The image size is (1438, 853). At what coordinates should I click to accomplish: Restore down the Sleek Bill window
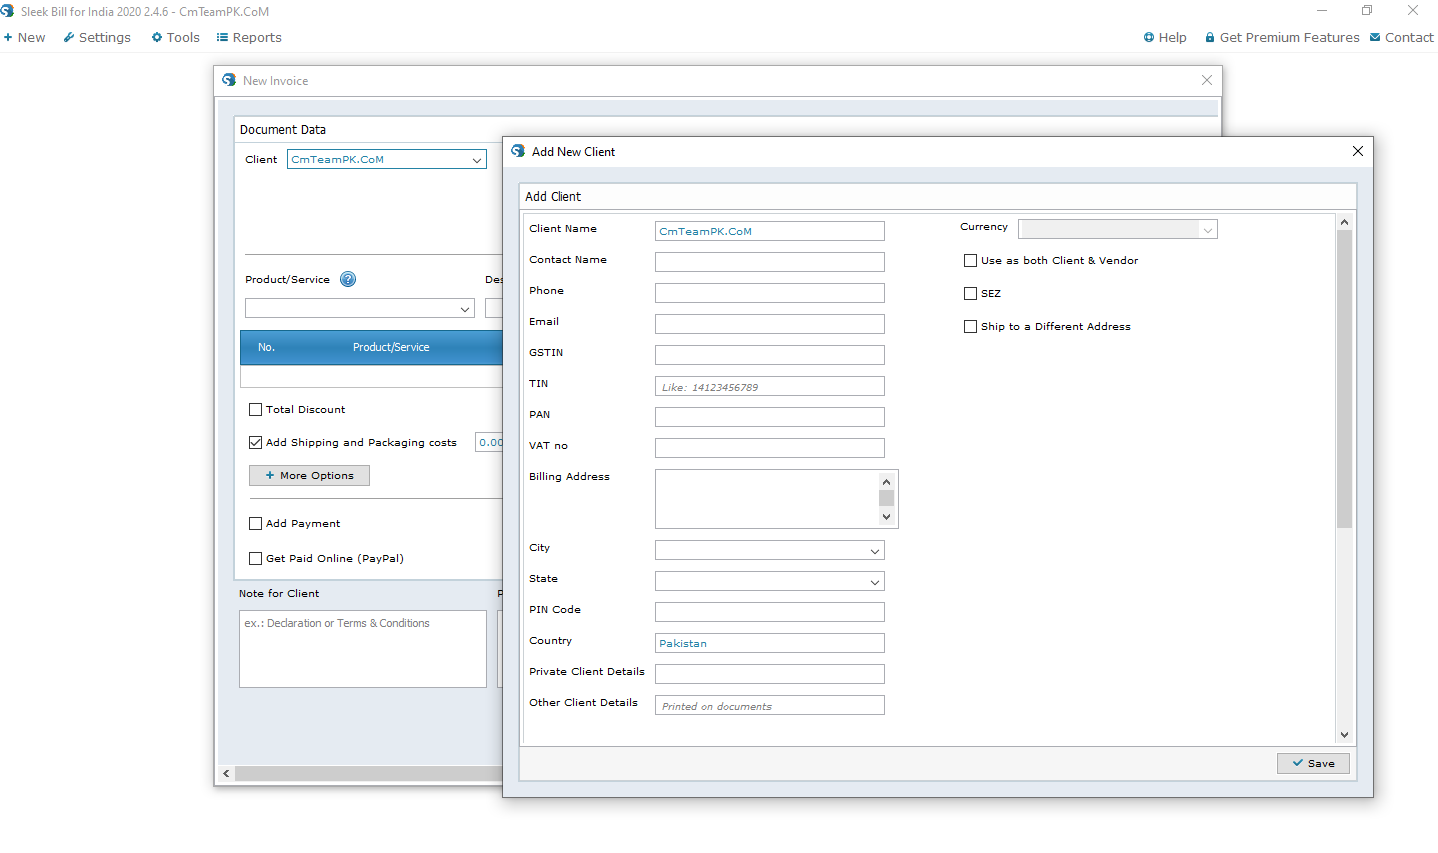1367,11
